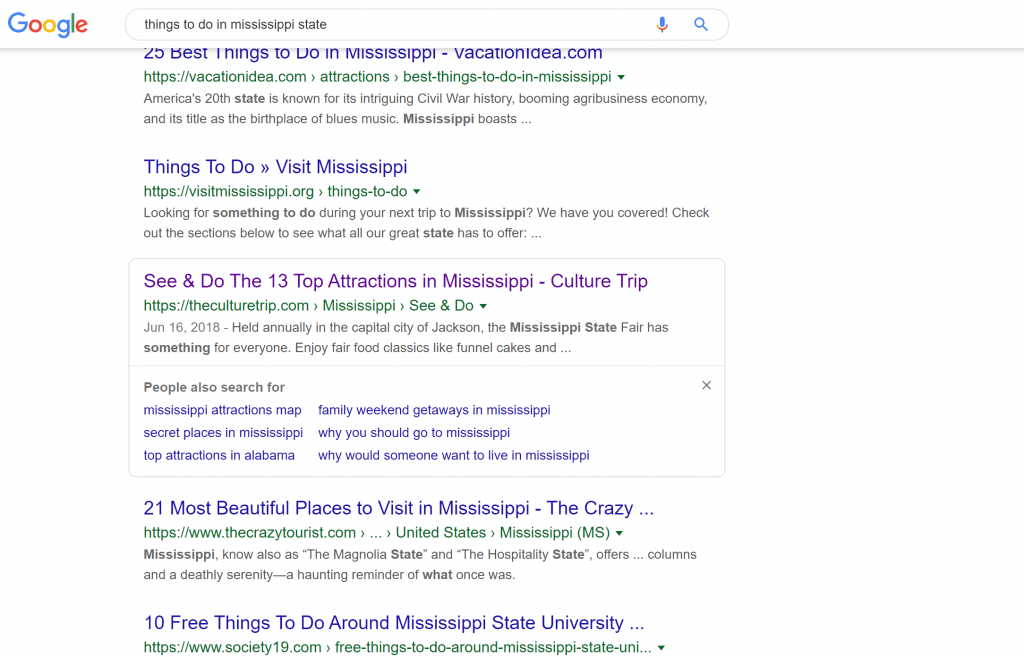Screen dimensions: 1024x657
Task: Open See & Do 13 Top Attractions result
Action: (396, 281)
